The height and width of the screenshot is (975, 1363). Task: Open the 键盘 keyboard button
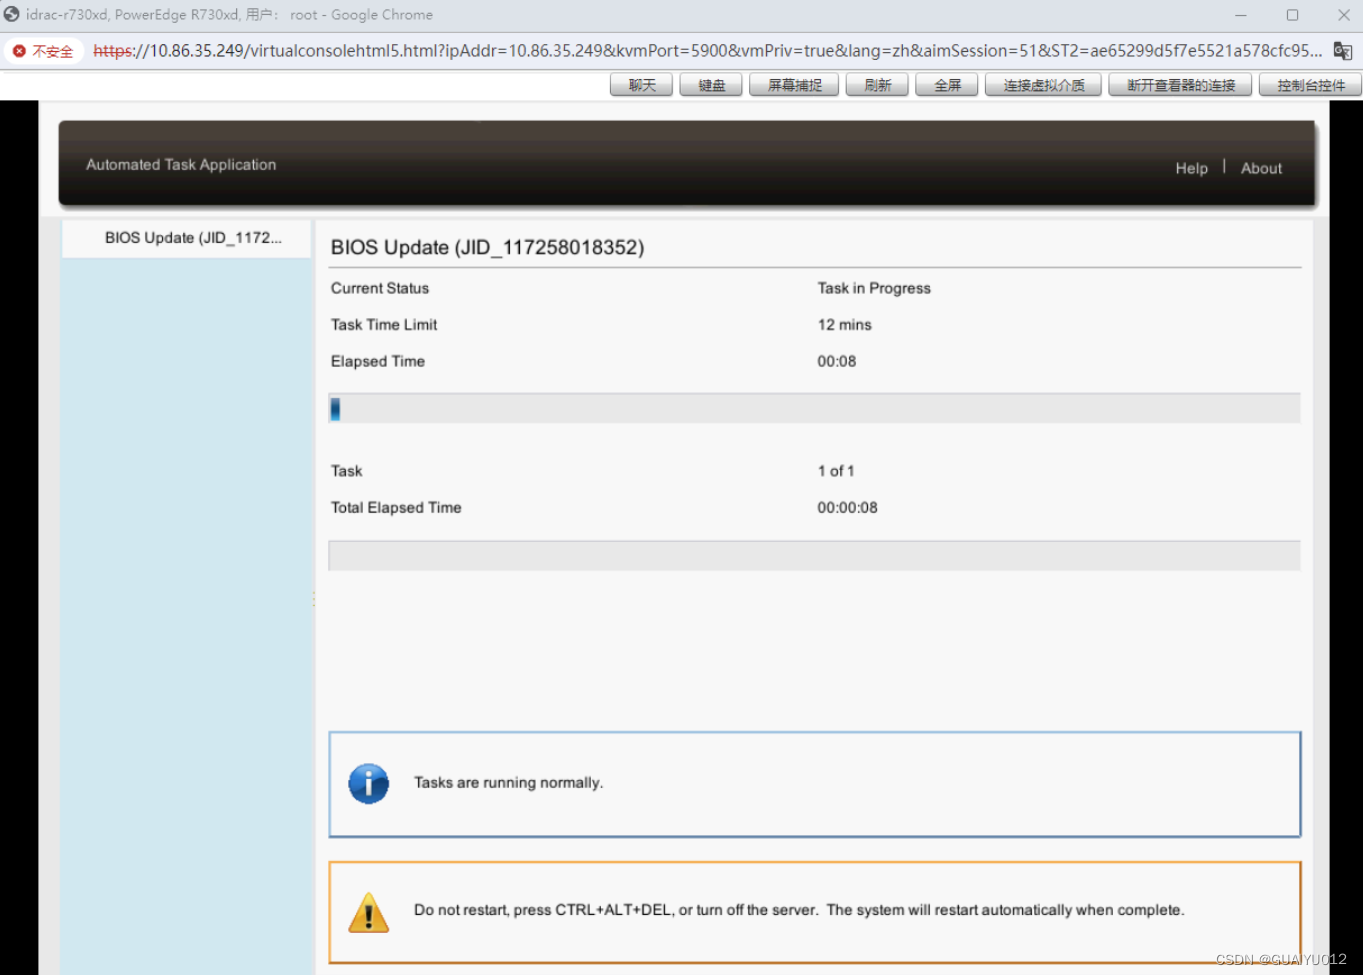[x=712, y=85]
